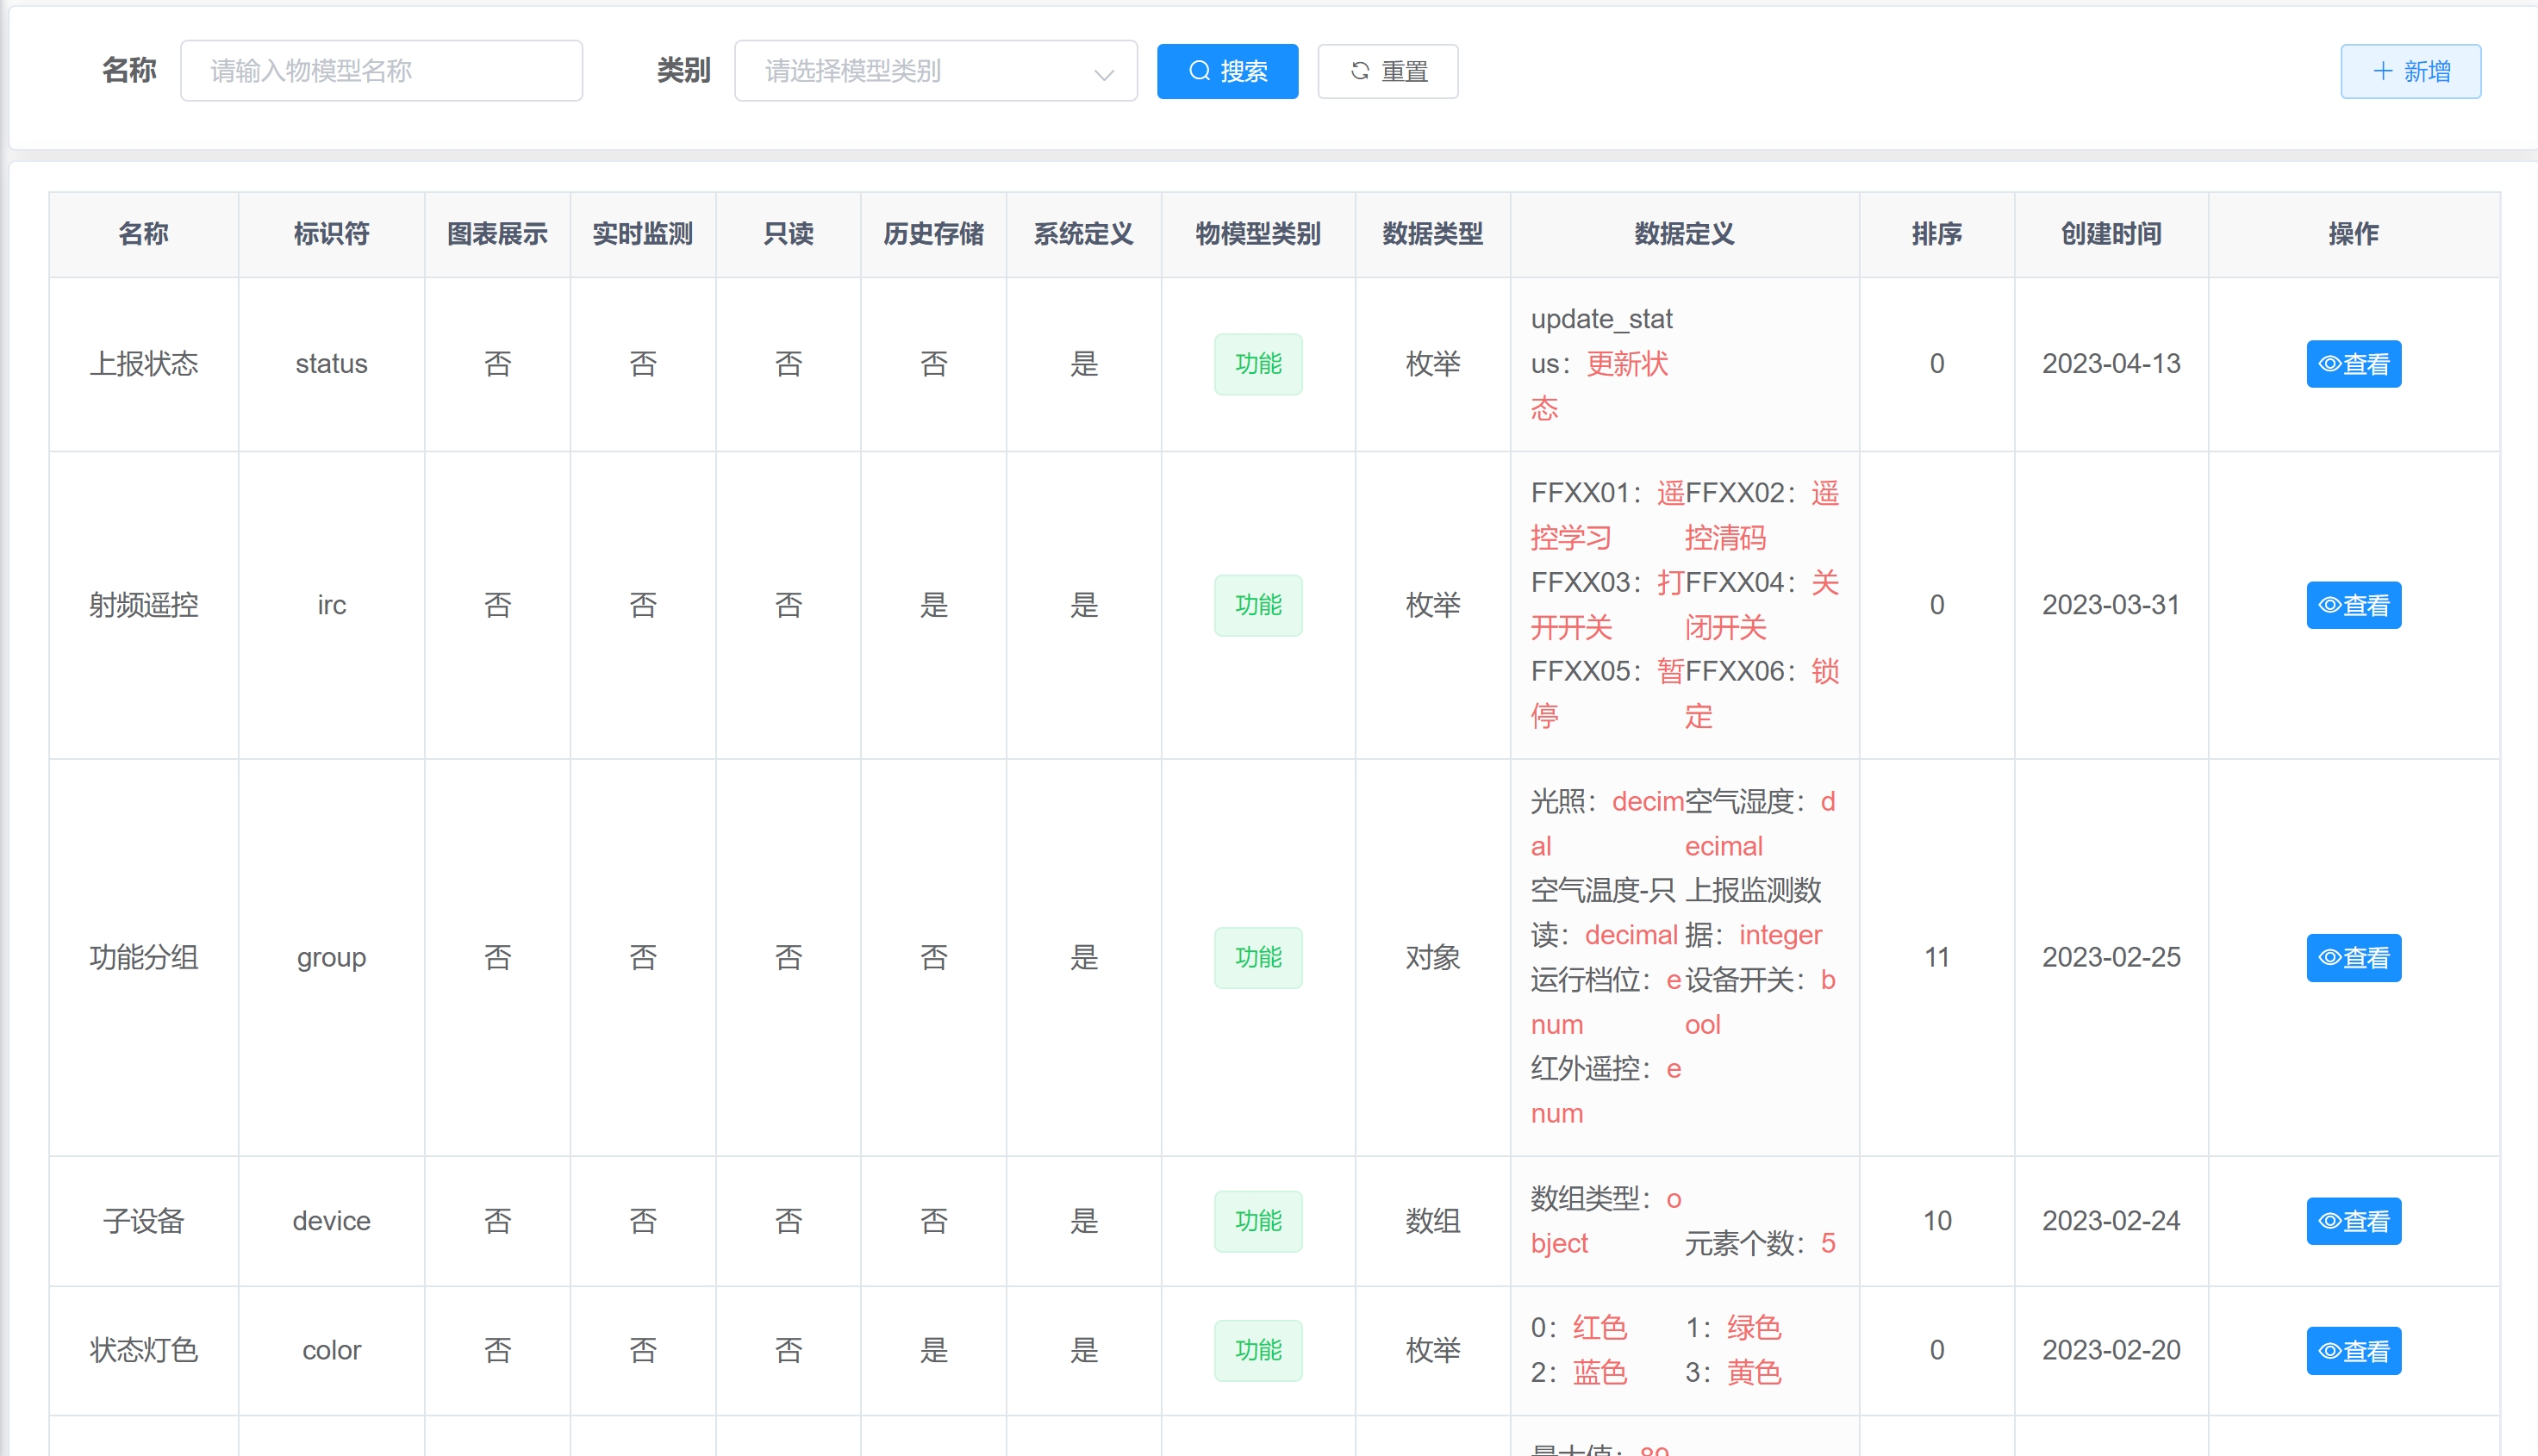This screenshot has height=1456, width=2538.
Task: Click the date 2023-04-13
Action: 2111,364
